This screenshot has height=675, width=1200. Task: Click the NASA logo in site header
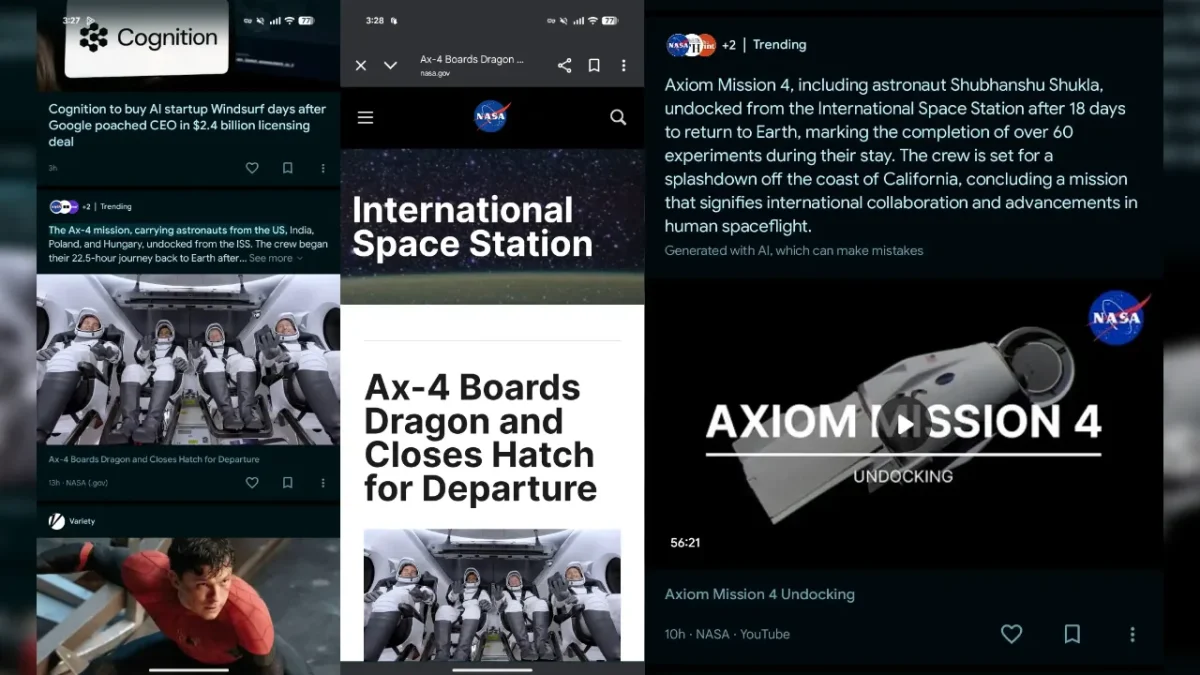click(492, 117)
